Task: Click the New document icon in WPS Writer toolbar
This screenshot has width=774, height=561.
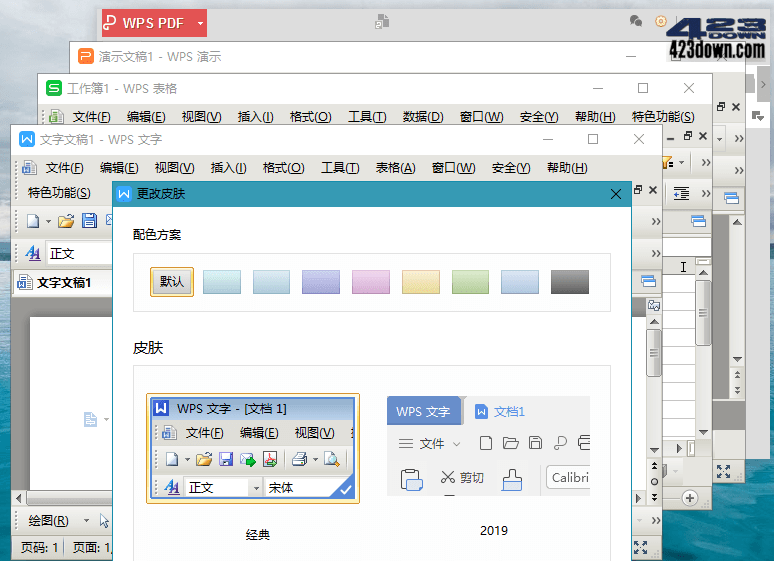Action: (x=33, y=221)
